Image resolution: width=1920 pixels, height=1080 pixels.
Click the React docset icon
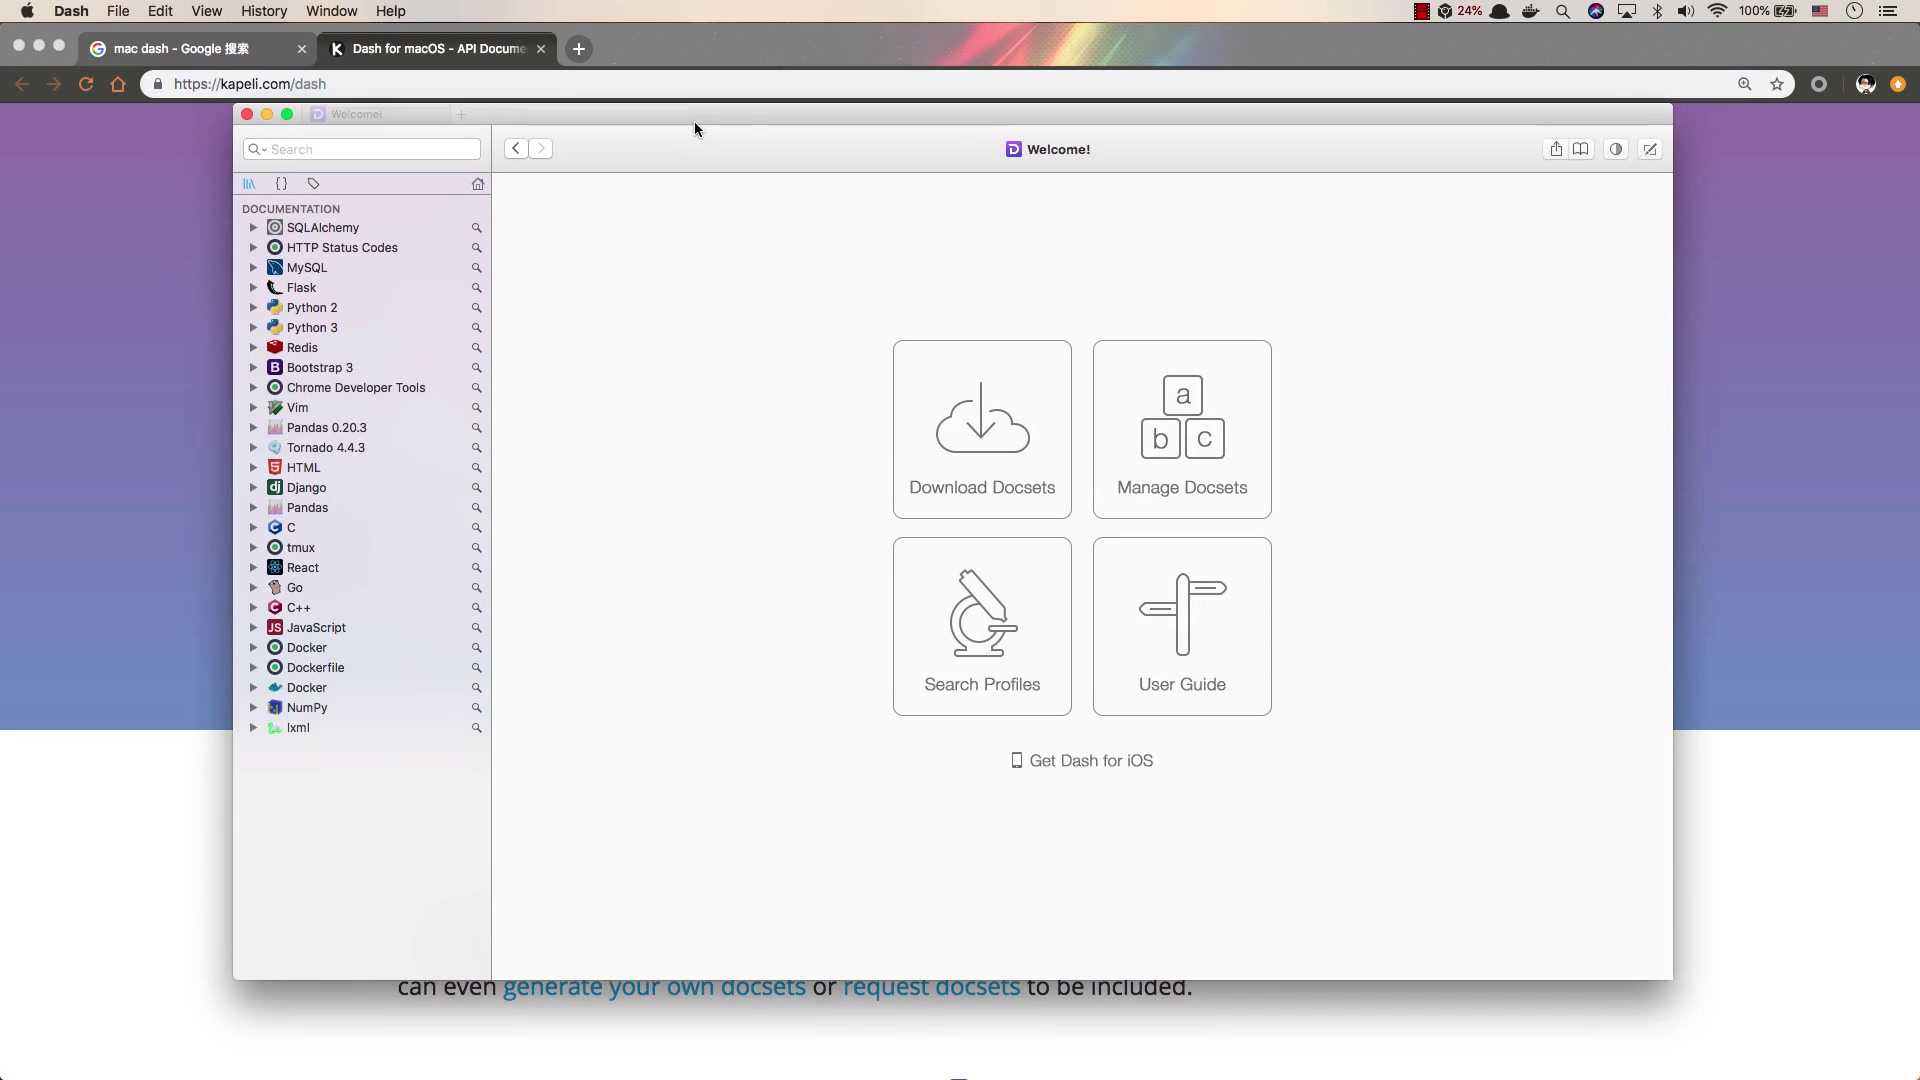275,568
